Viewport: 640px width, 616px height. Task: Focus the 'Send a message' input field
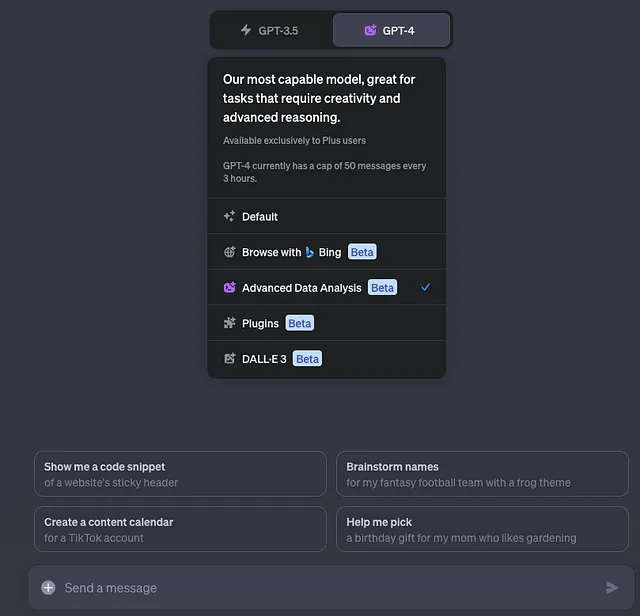[331, 588]
